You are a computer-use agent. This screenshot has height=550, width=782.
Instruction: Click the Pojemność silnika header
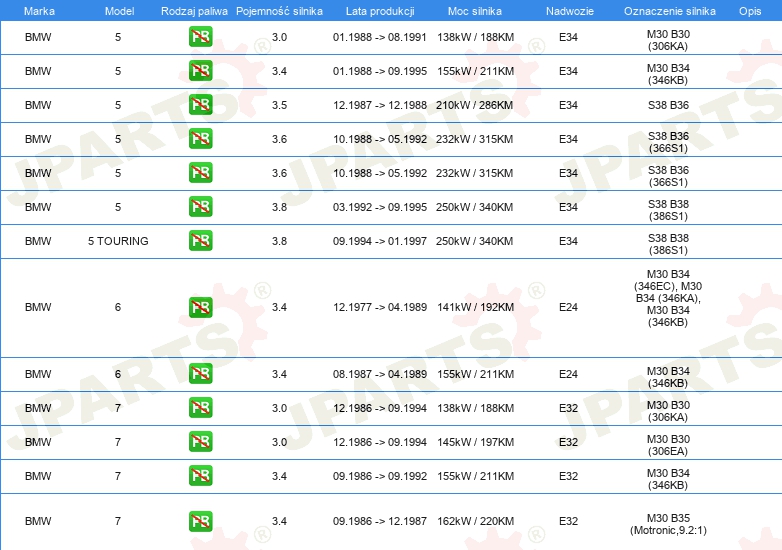pos(279,11)
